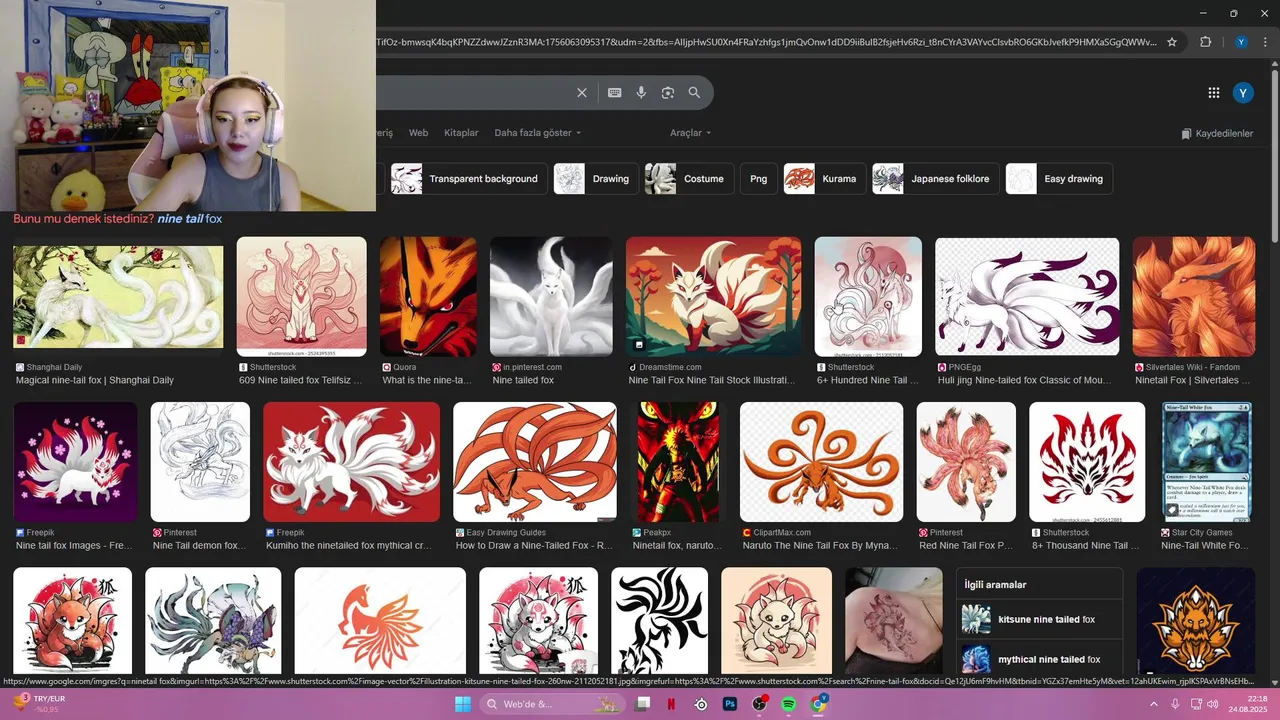Image resolution: width=1280 pixels, height=720 pixels.
Task: Open the in.pinterest.com white fox image
Action: click(x=551, y=297)
